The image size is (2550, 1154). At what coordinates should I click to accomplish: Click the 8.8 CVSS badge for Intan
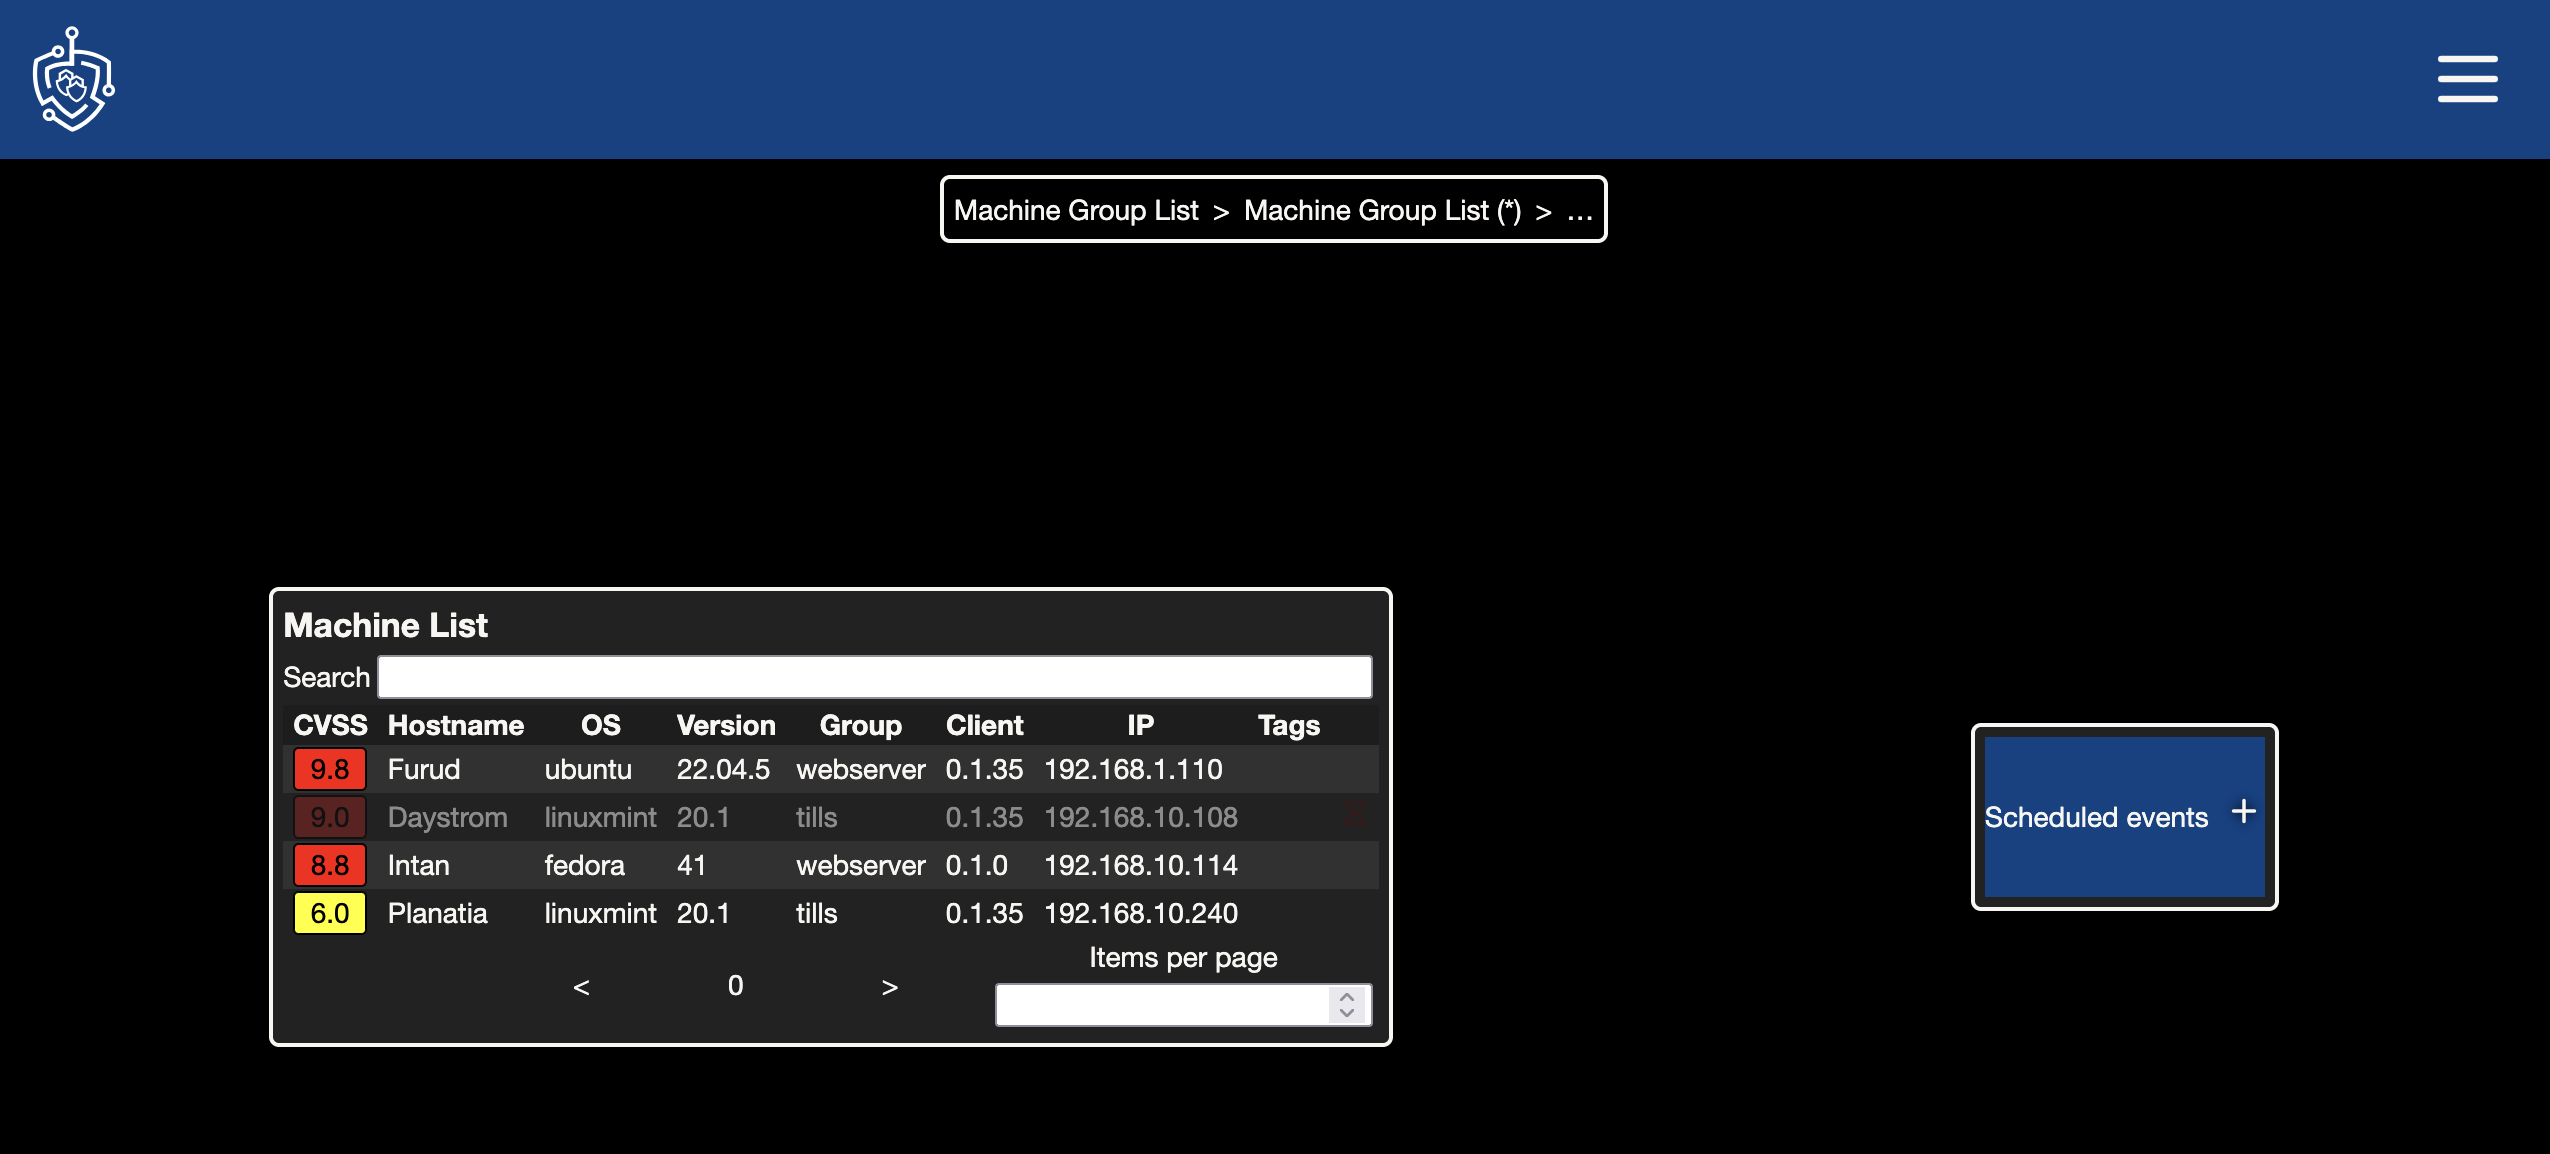click(x=329, y=865)
